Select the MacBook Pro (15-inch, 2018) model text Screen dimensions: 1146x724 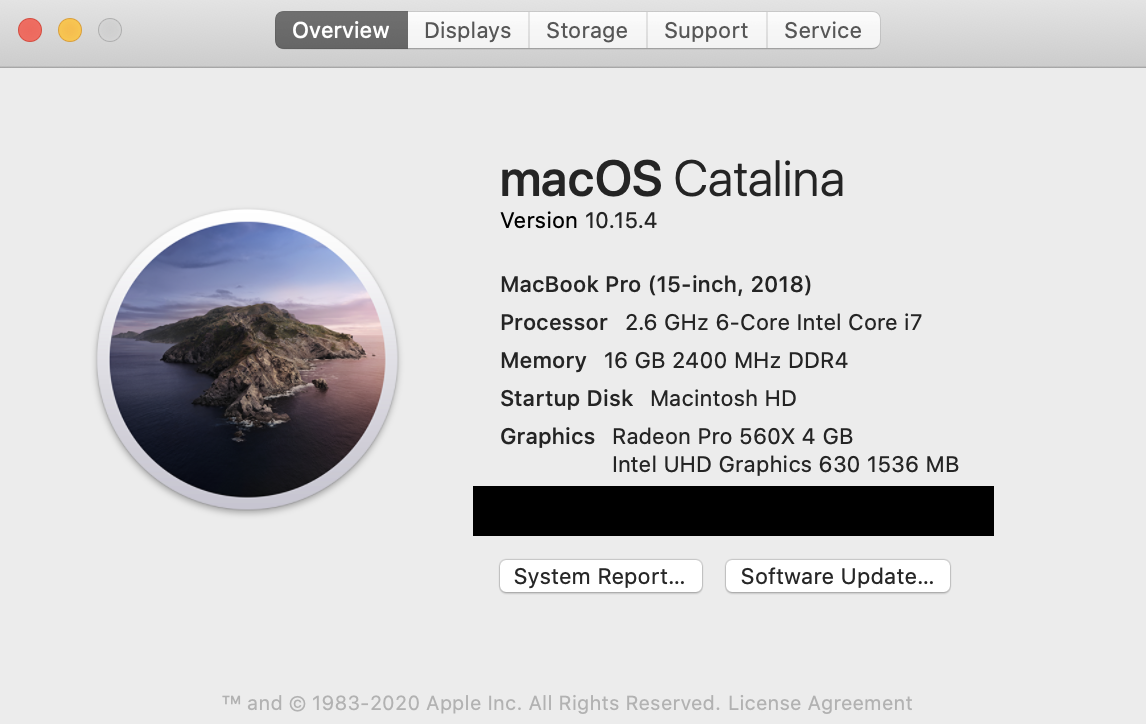656,284
